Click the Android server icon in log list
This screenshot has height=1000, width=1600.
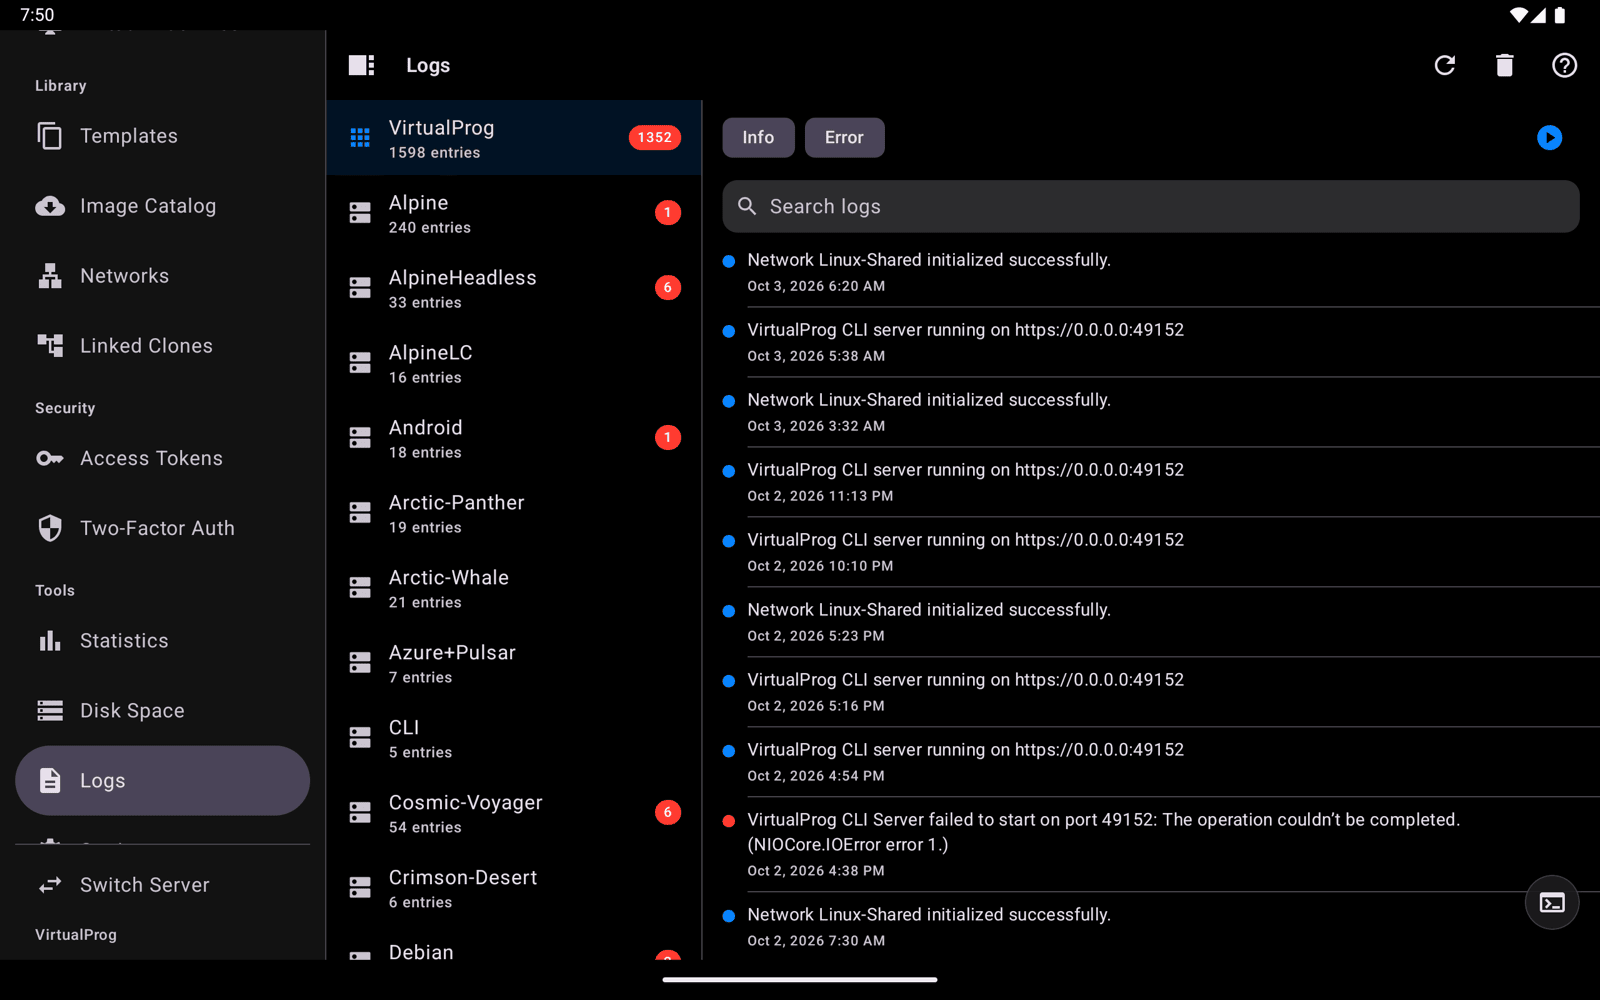(x=360, y=438)
